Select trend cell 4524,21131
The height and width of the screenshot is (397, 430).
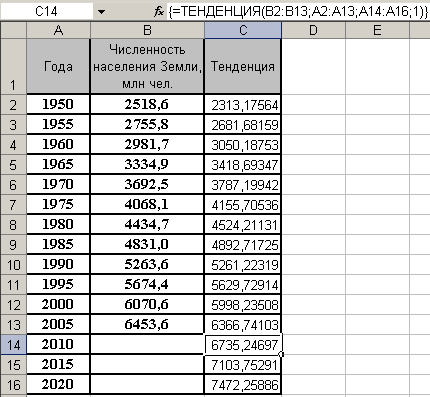click(x=243, y=225)
